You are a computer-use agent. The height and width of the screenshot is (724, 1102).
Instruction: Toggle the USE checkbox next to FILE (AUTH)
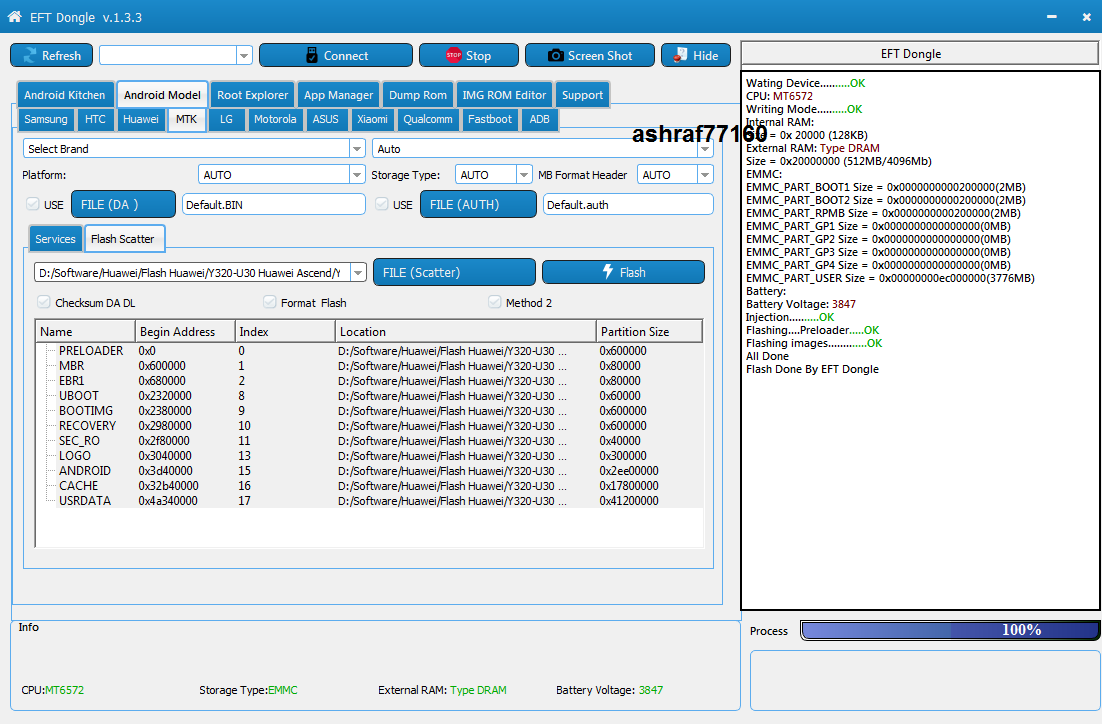pyautogui.click(x=382, y=204)
